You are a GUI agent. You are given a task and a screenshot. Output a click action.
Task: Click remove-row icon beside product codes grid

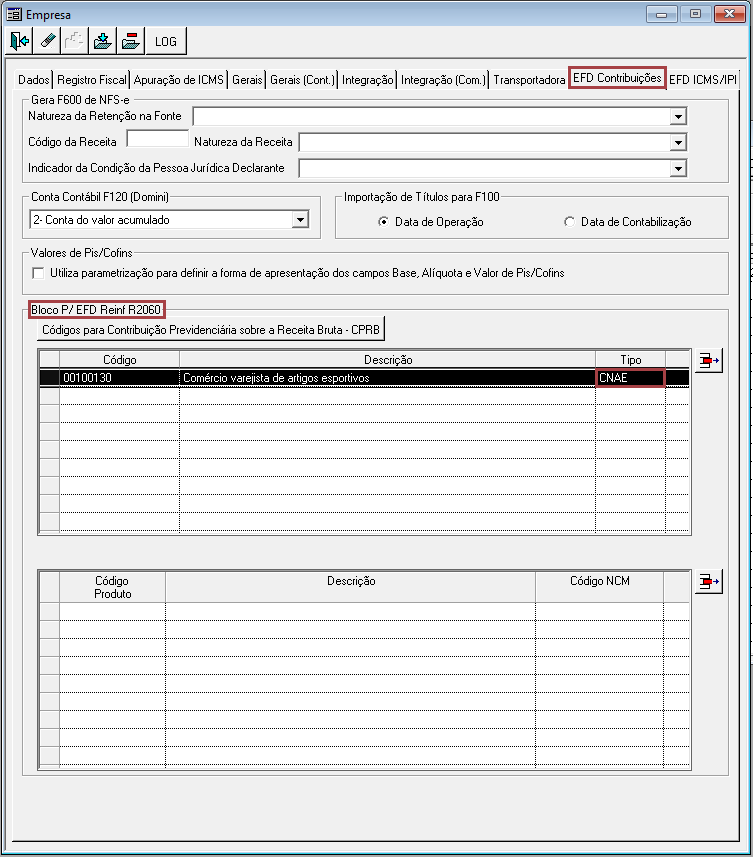point(709,582)
